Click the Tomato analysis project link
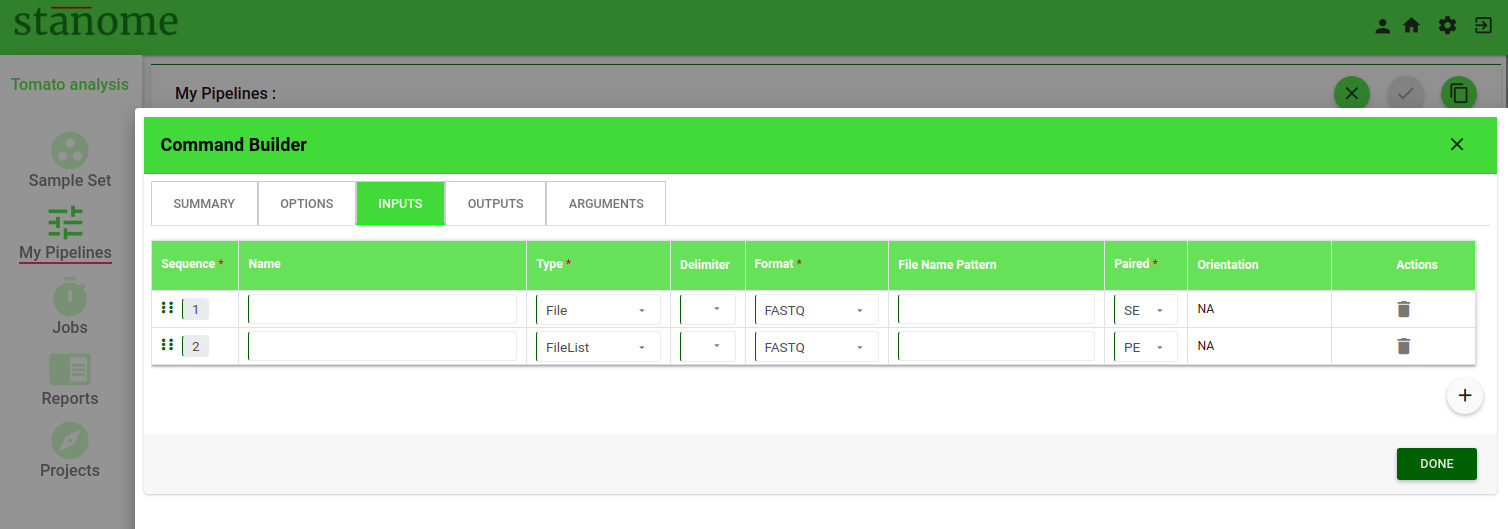The height and width of the screenshot is (529, 1508). [70, 84]
